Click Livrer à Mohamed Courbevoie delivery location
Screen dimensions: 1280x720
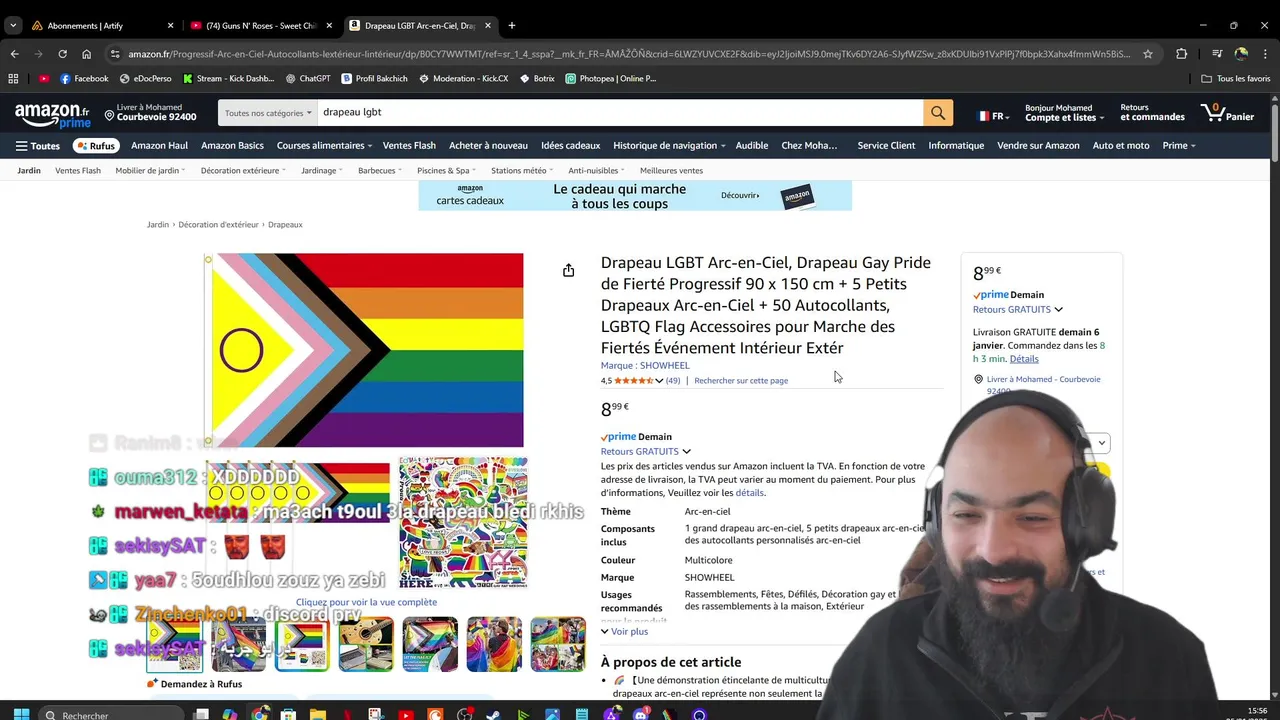click(x=150, y=113)
